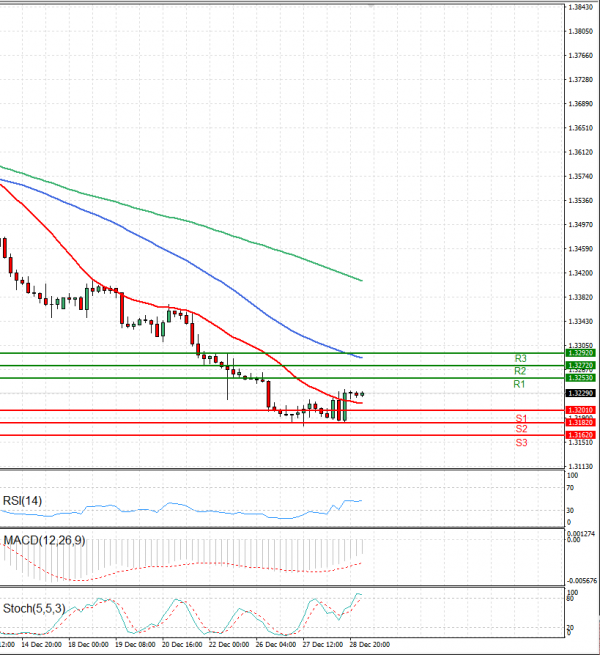The height and width of the screenshot is (655, 600).
Task: Click the R3 resistance label
Action: point(520,358)
